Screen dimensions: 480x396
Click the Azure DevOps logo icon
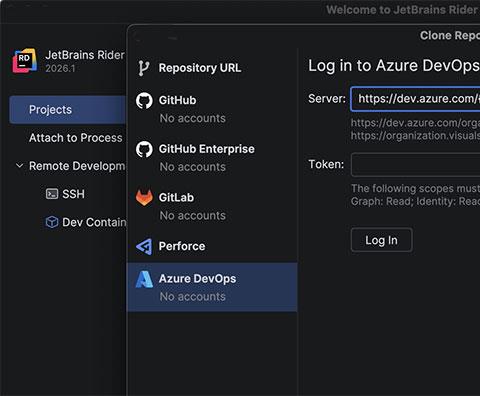pyautogui.click(x=144, y=279)
